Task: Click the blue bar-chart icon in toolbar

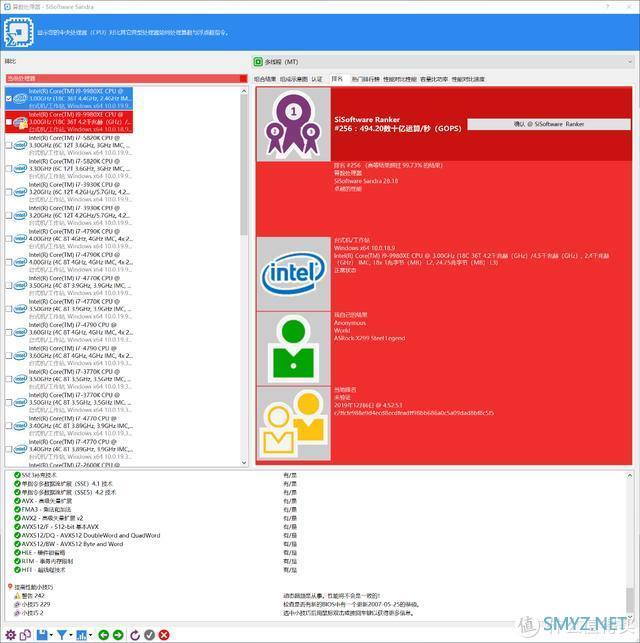Action: tap(81, 635)
